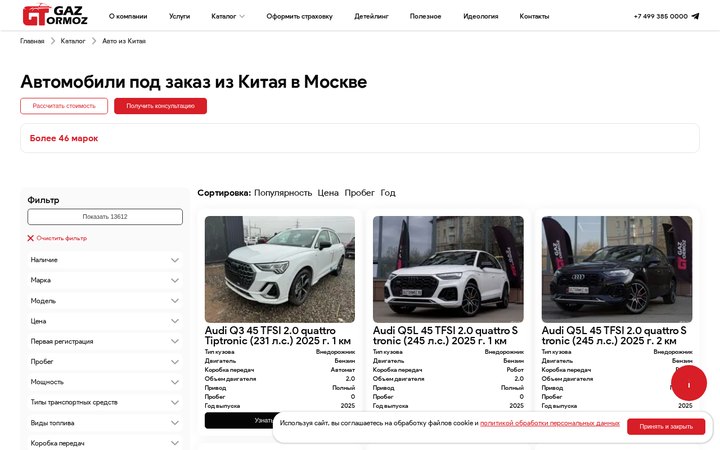Image resolution: width=720 pixels, height=450 pixels.
Task: Expand the Более 46 марок section
Action: (x=360, y=138)
